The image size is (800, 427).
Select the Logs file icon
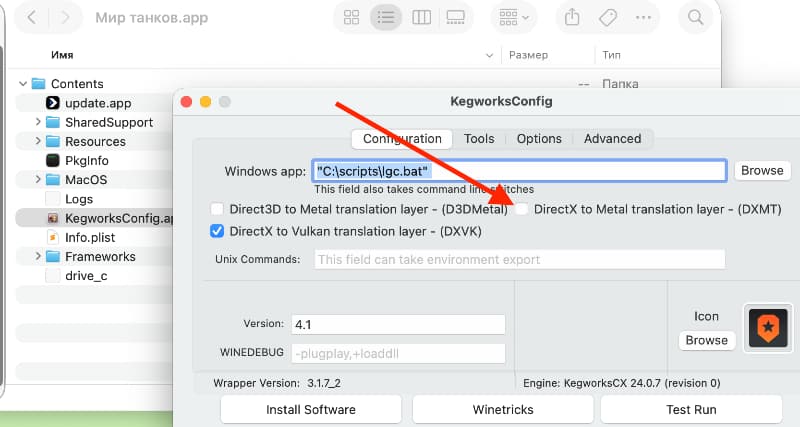click(x=53, y=199)
